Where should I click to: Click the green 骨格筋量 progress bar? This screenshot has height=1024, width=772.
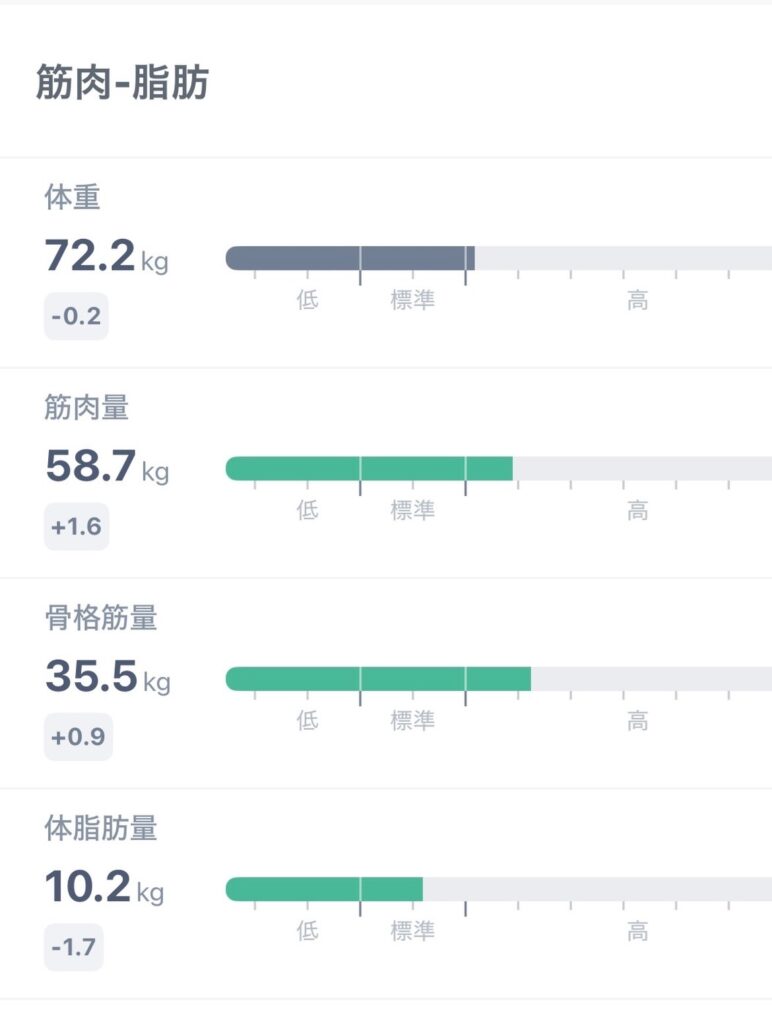378,679
